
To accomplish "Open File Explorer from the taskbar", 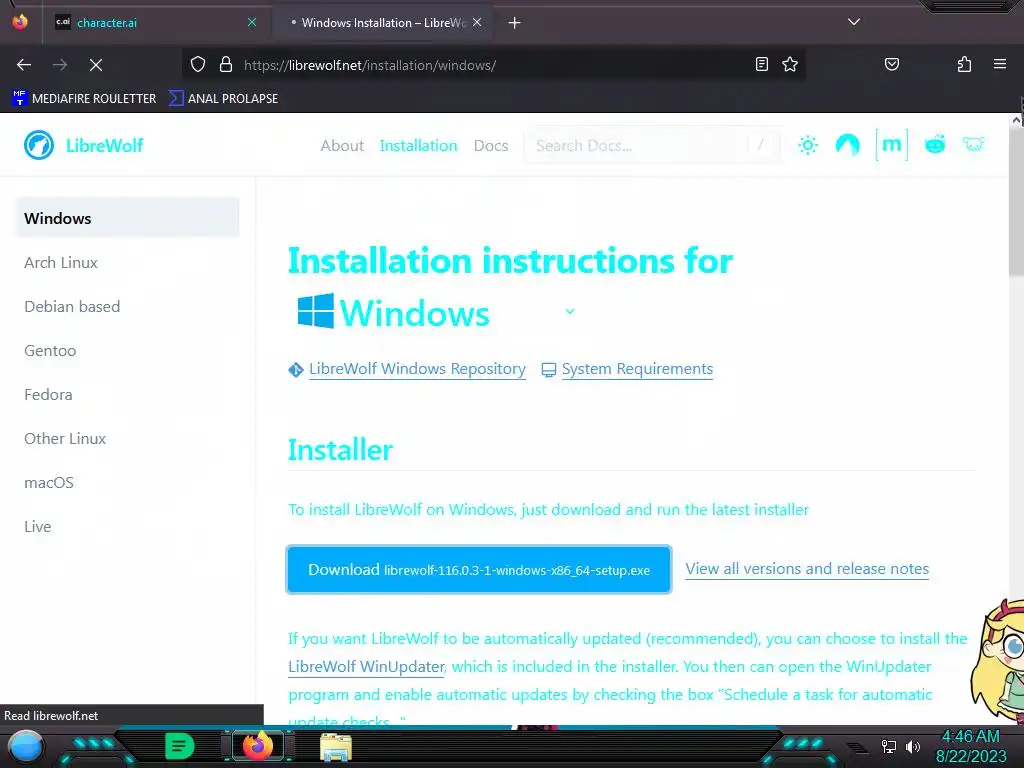I will [336, 747].
